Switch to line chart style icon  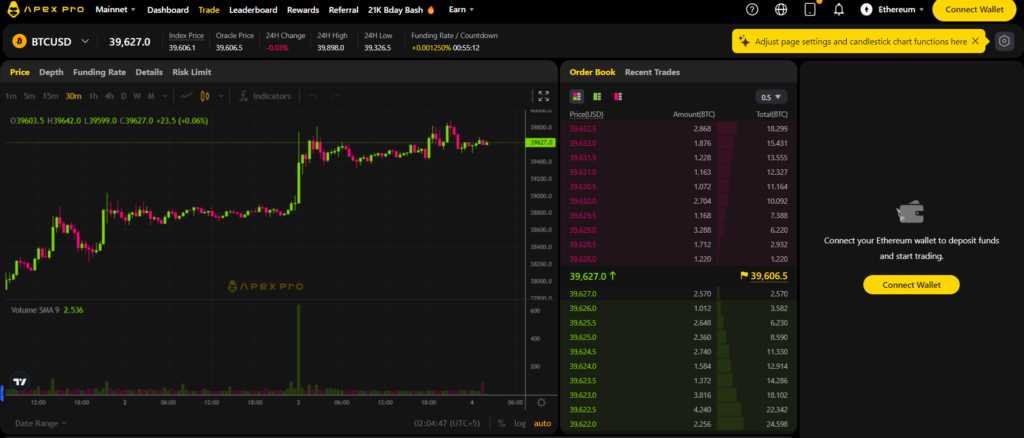point(187,96)
